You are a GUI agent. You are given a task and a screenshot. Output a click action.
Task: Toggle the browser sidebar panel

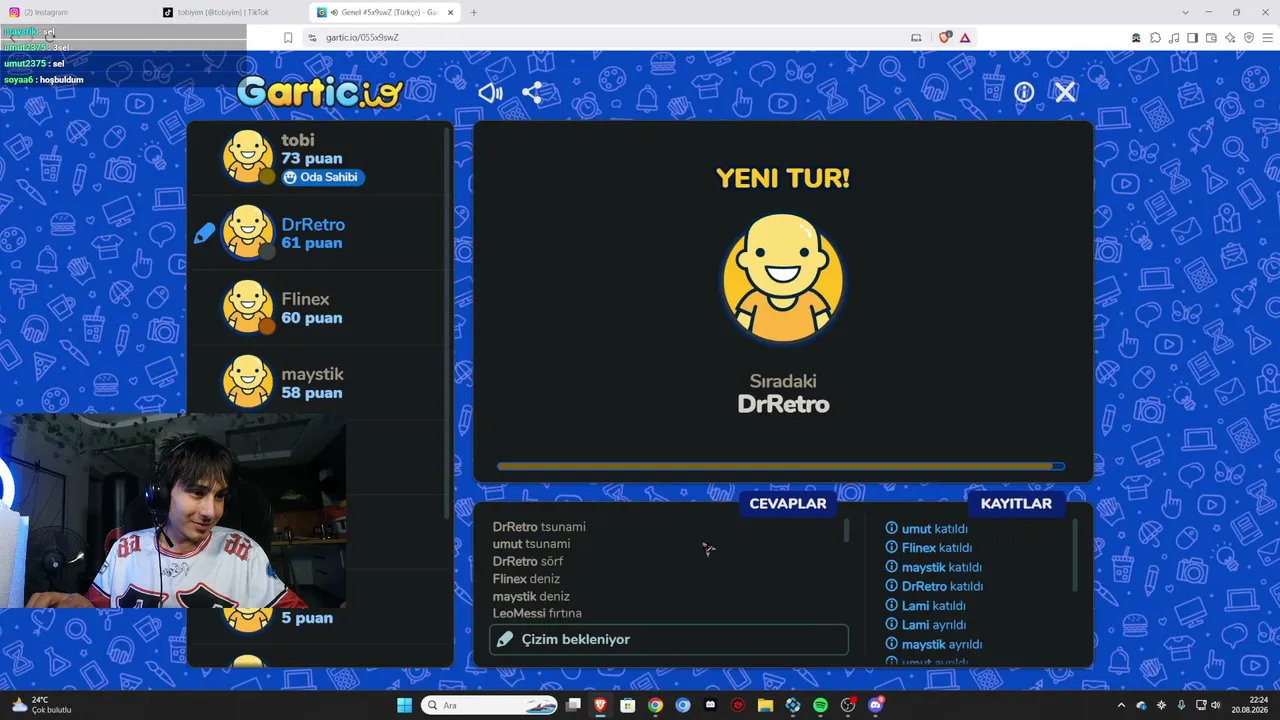coord(1192,37)
